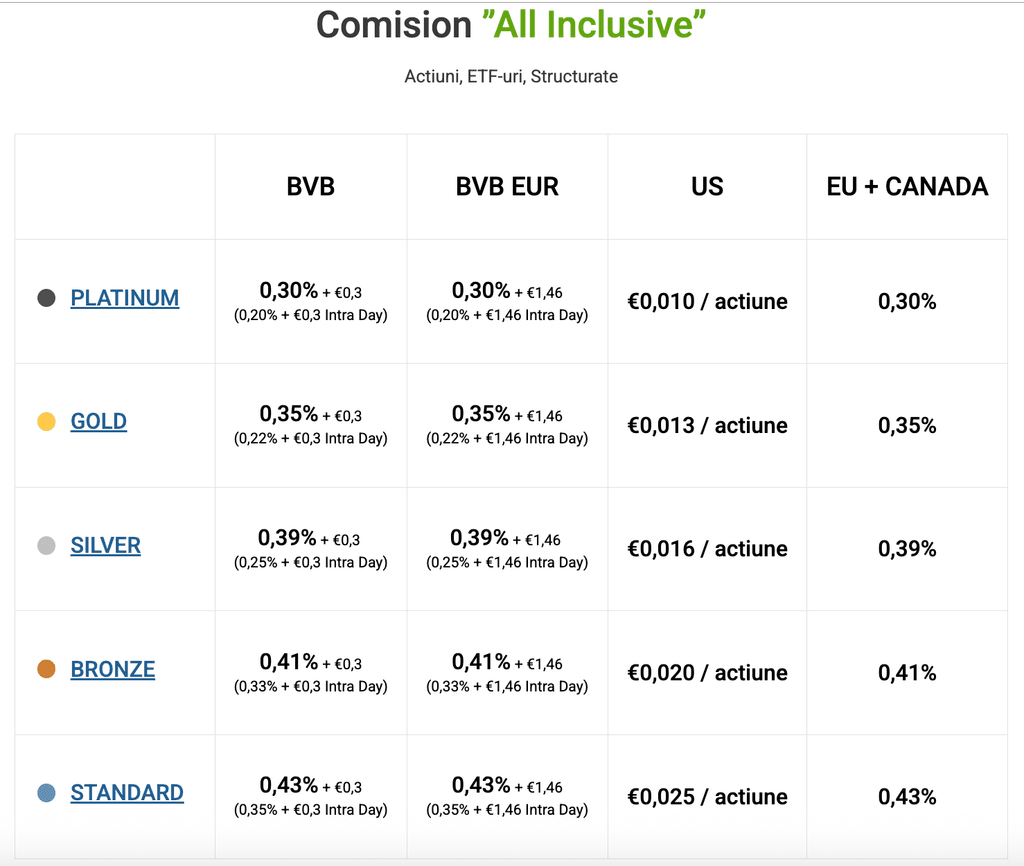This screenshot has height=866, width=1024.
Task: Click the light gray Silver tier dot
Action: pos(46,546)
